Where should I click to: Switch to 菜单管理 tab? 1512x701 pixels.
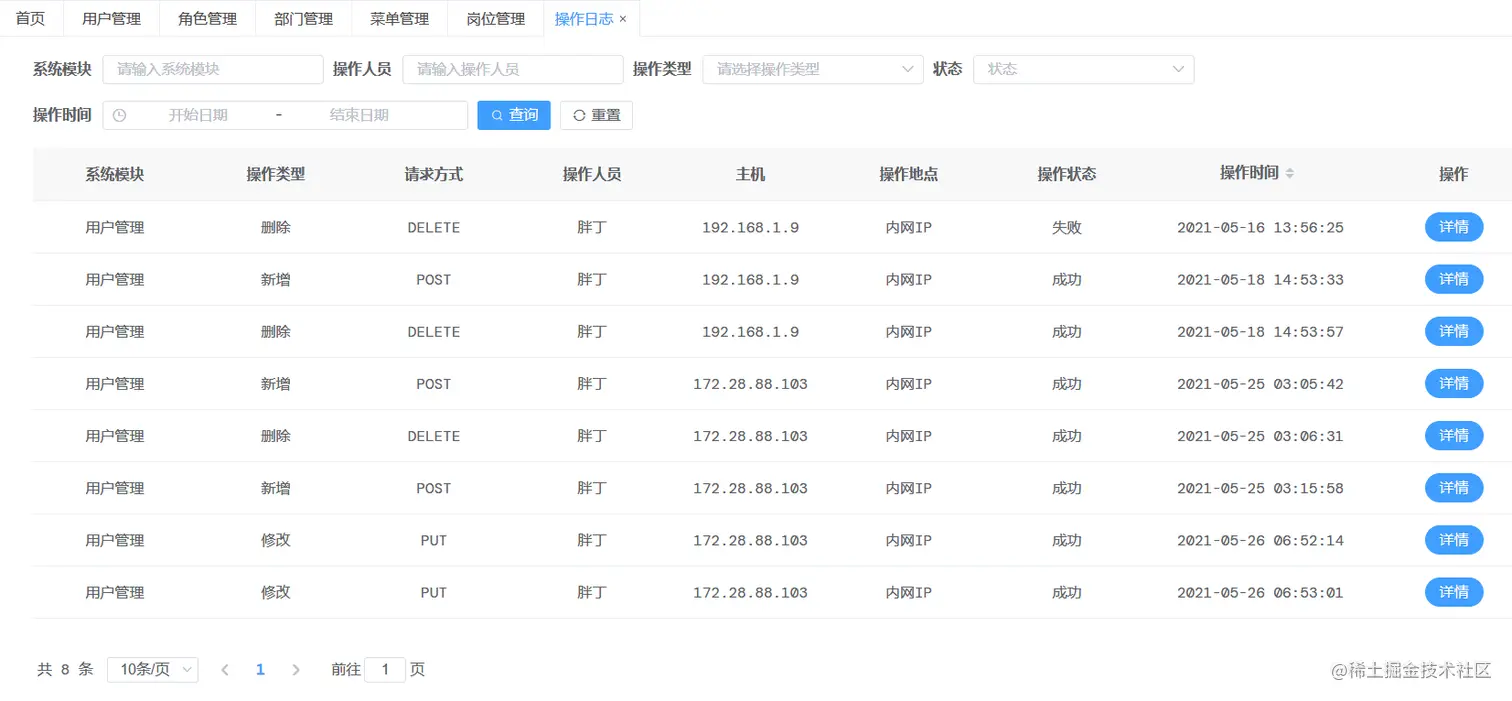point(399,19)
